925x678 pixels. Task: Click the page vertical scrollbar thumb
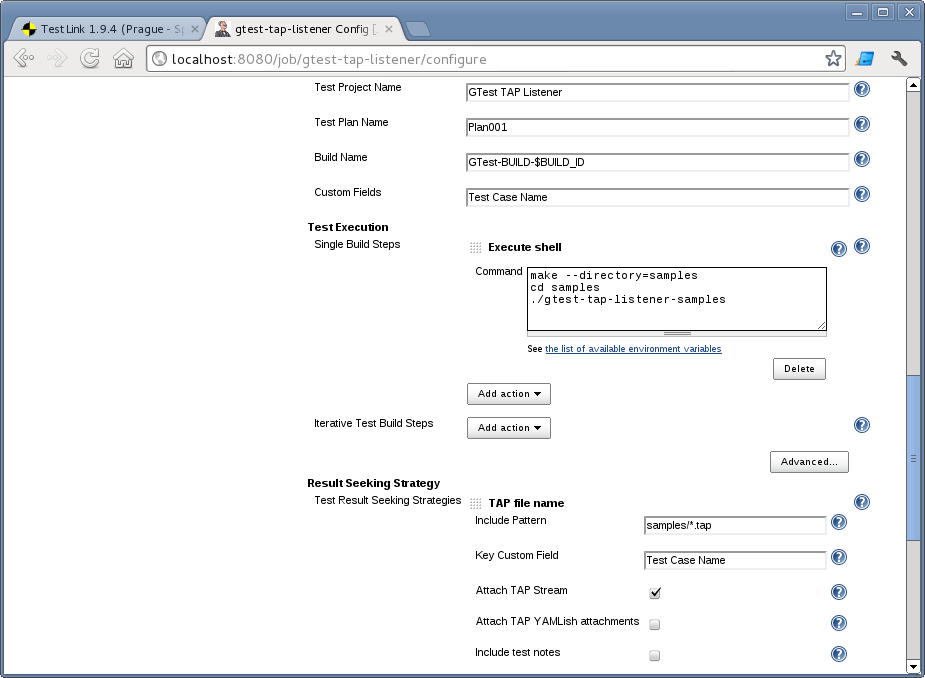point(913,457)
